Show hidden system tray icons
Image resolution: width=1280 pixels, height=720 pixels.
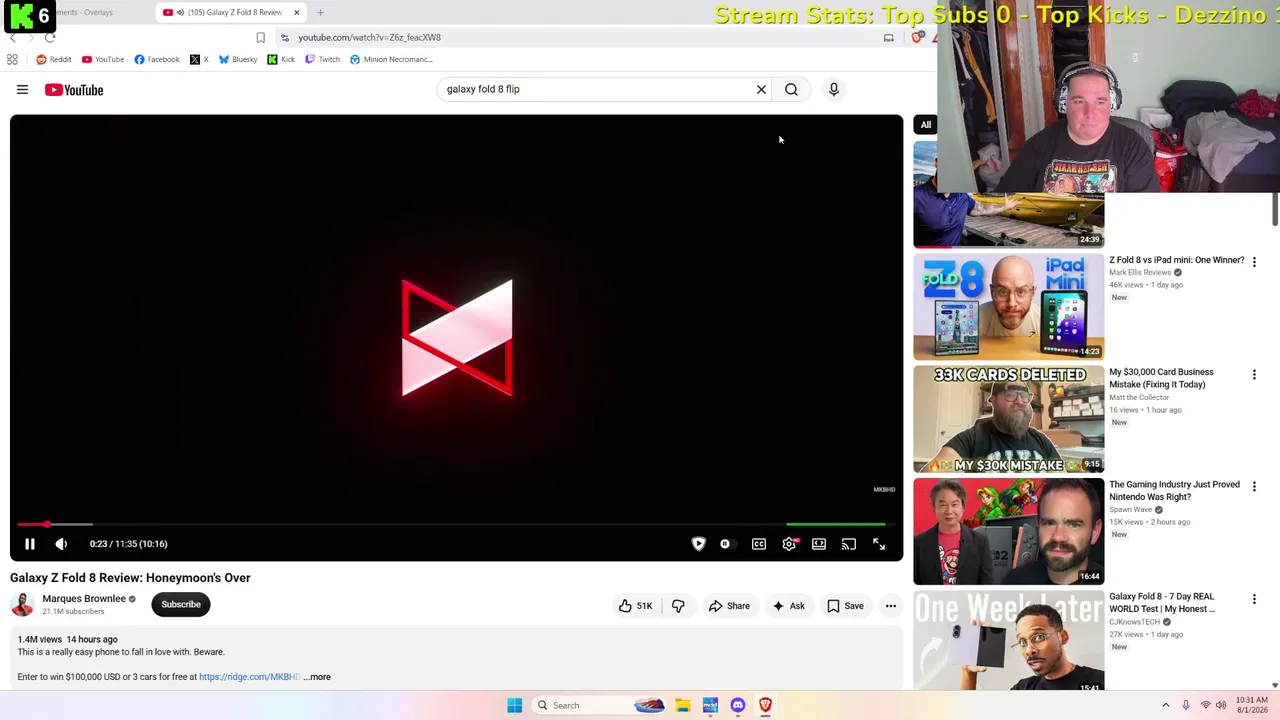[x=1165, y=706]
